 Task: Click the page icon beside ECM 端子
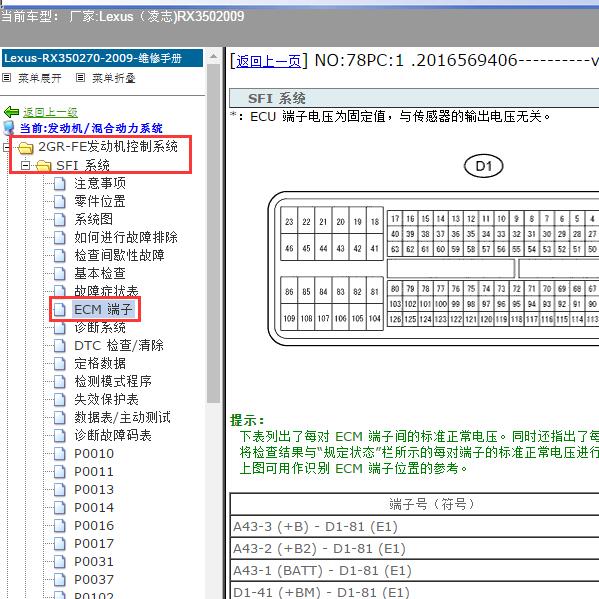60,309
